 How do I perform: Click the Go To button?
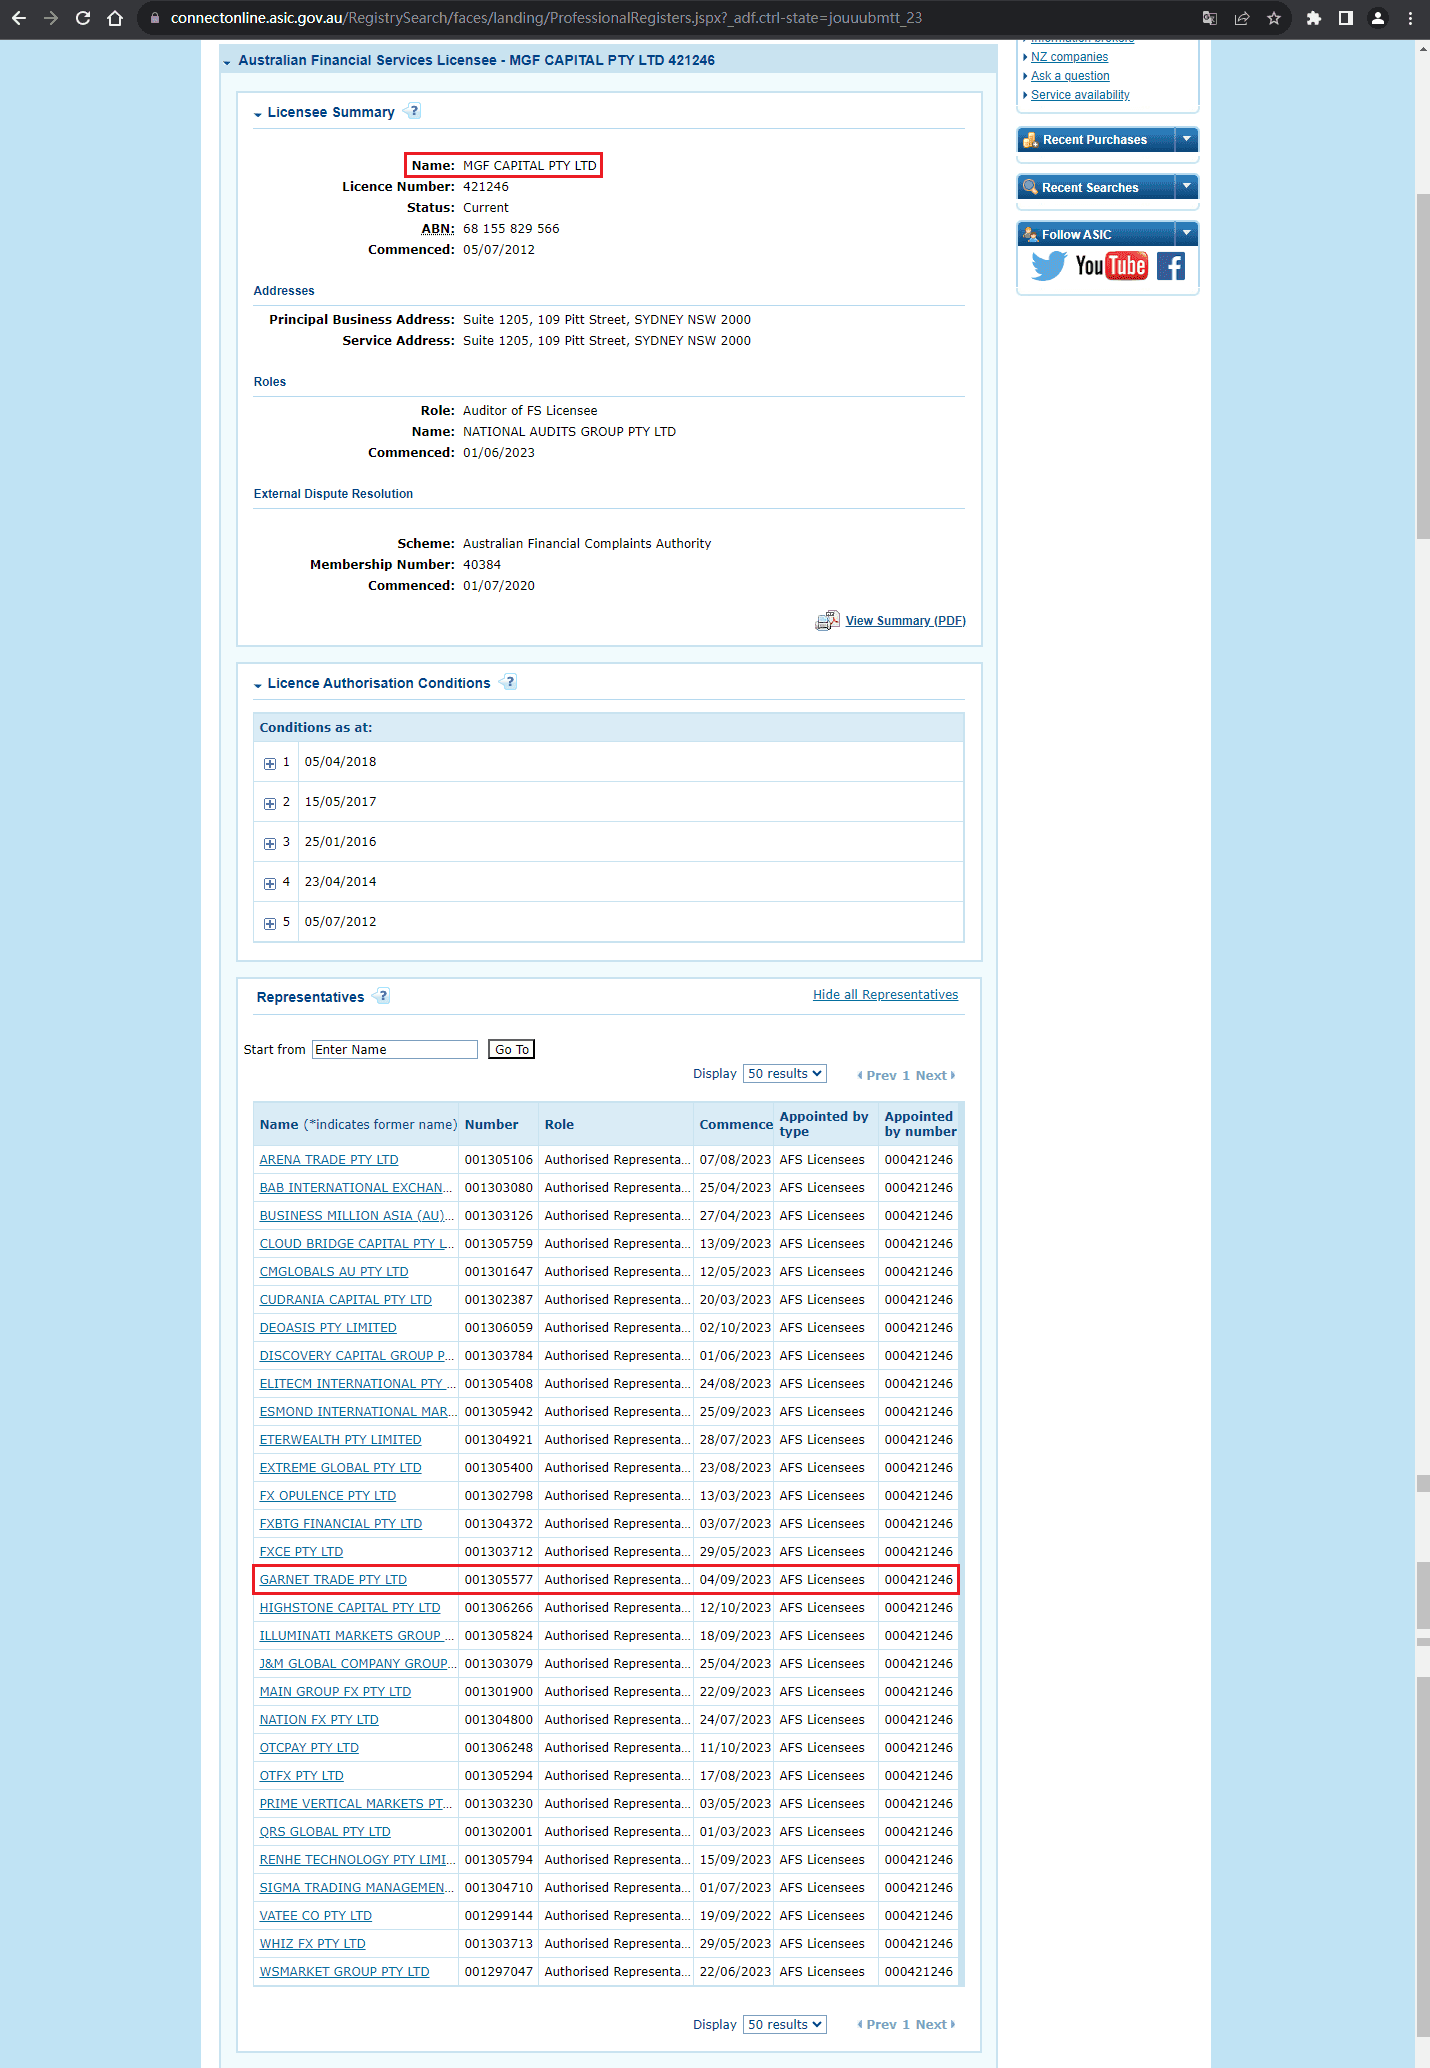(x=512, y=1049)
